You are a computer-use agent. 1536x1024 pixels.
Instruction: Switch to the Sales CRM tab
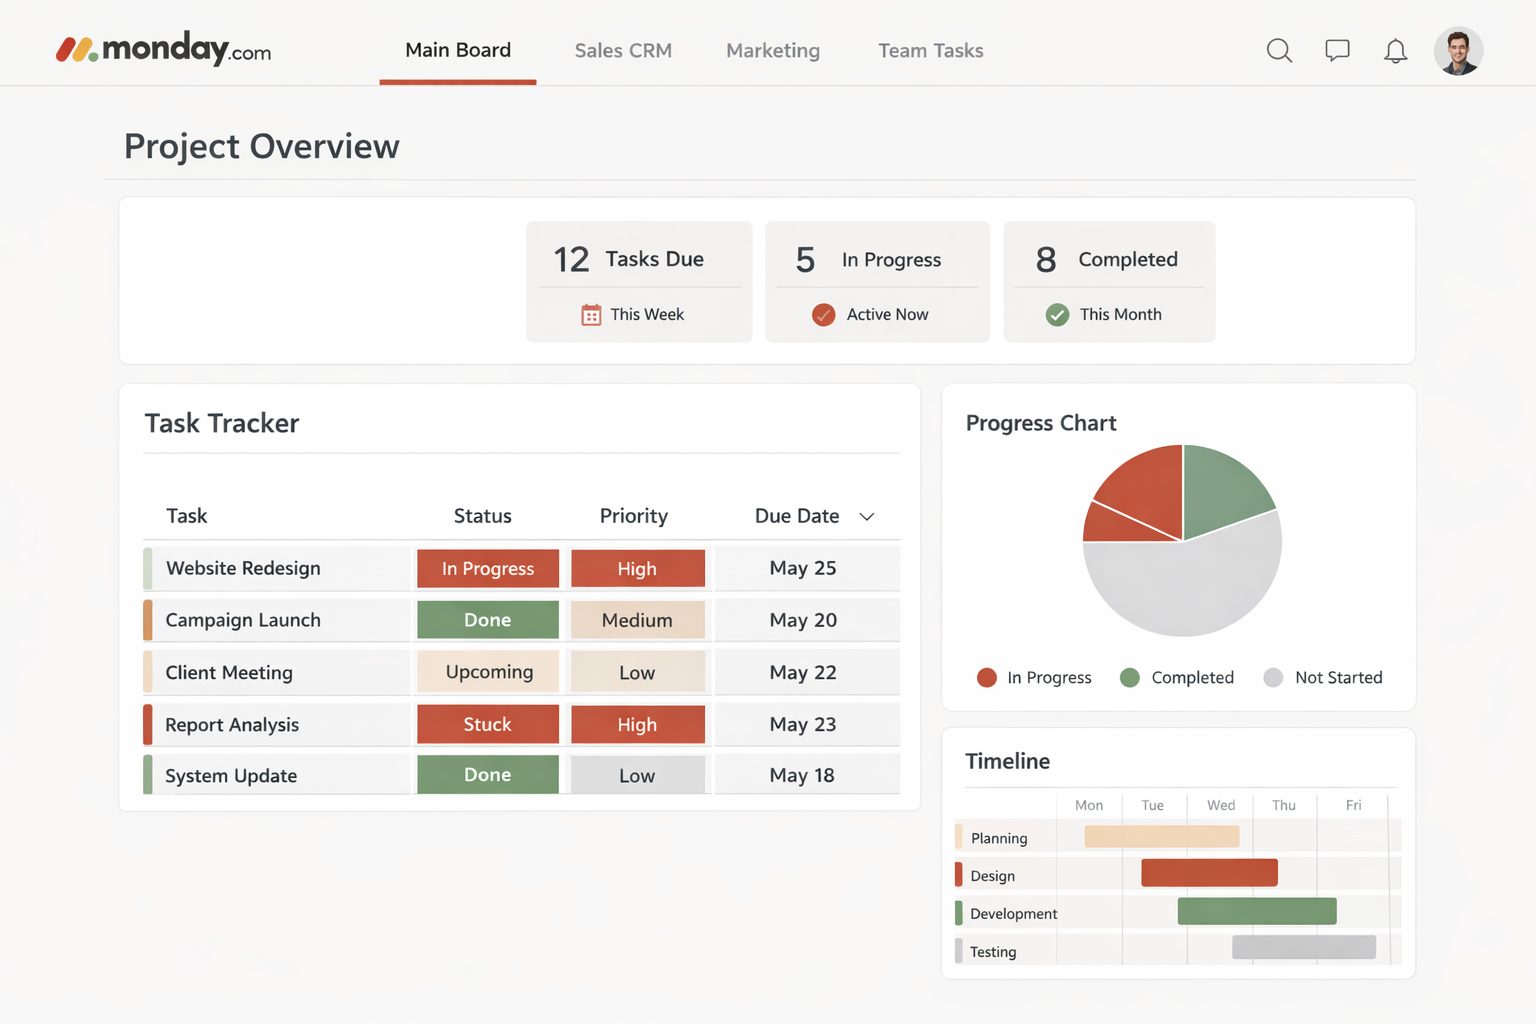623,50
